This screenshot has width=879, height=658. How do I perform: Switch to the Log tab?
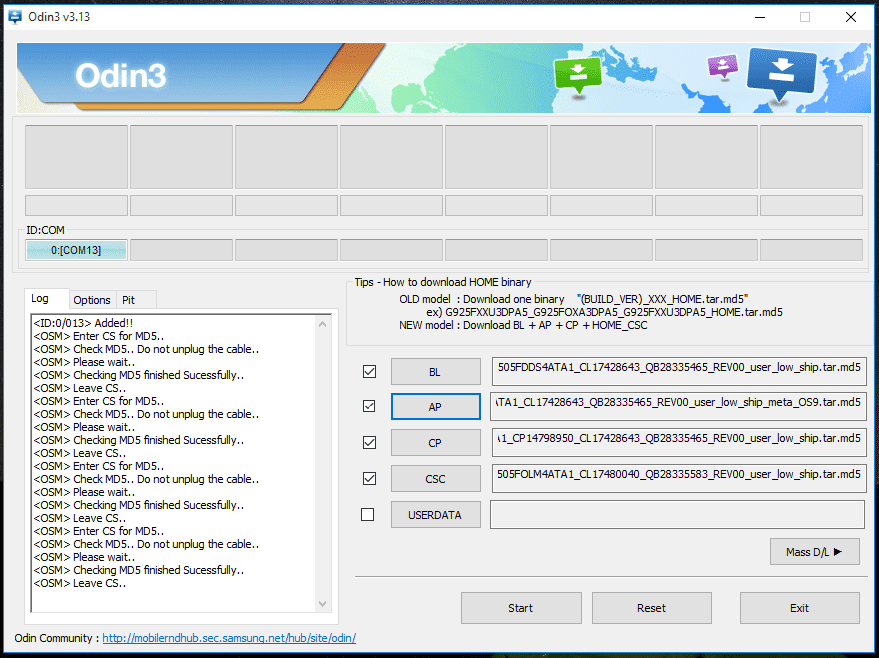pyautogui.click(x=47, y=299)
